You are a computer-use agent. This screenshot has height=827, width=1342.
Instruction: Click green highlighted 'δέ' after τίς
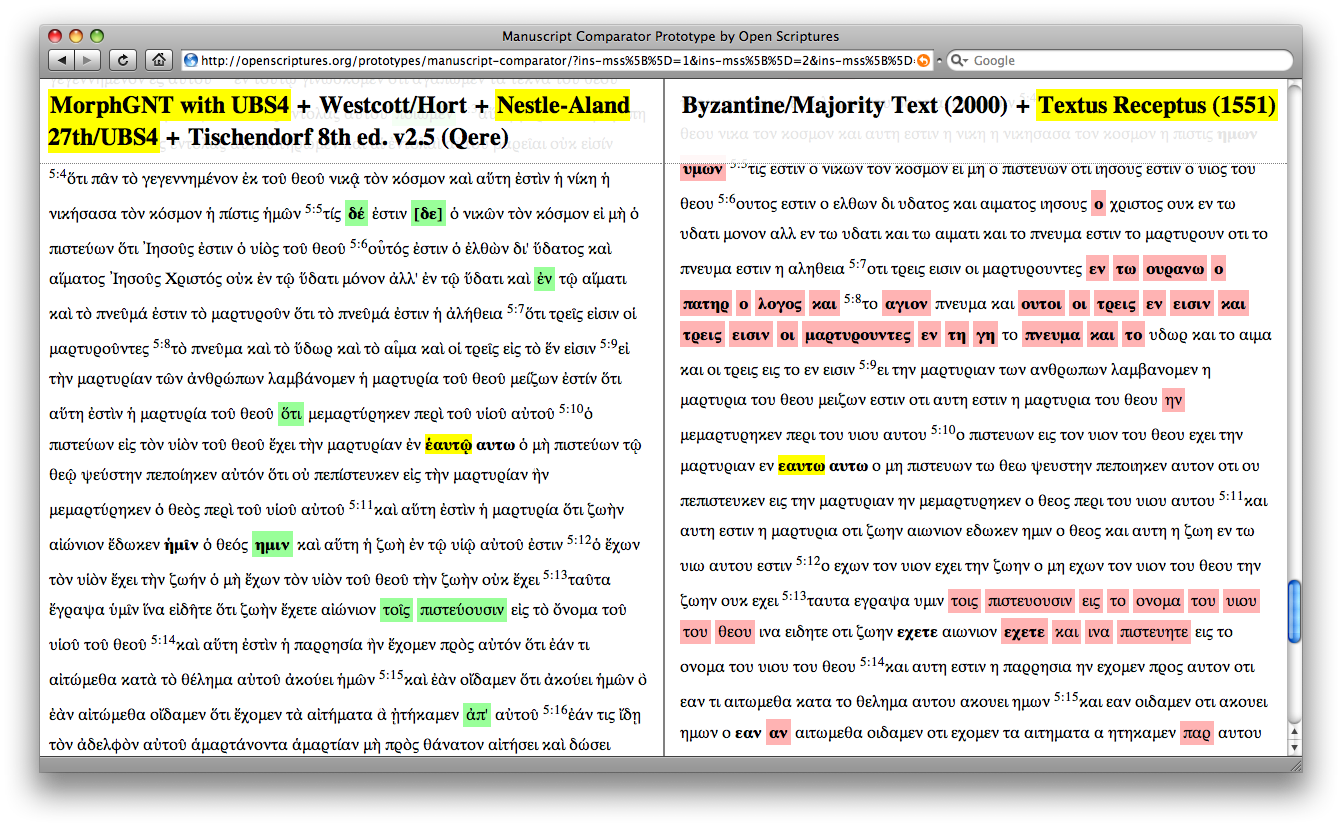point(356,214)
